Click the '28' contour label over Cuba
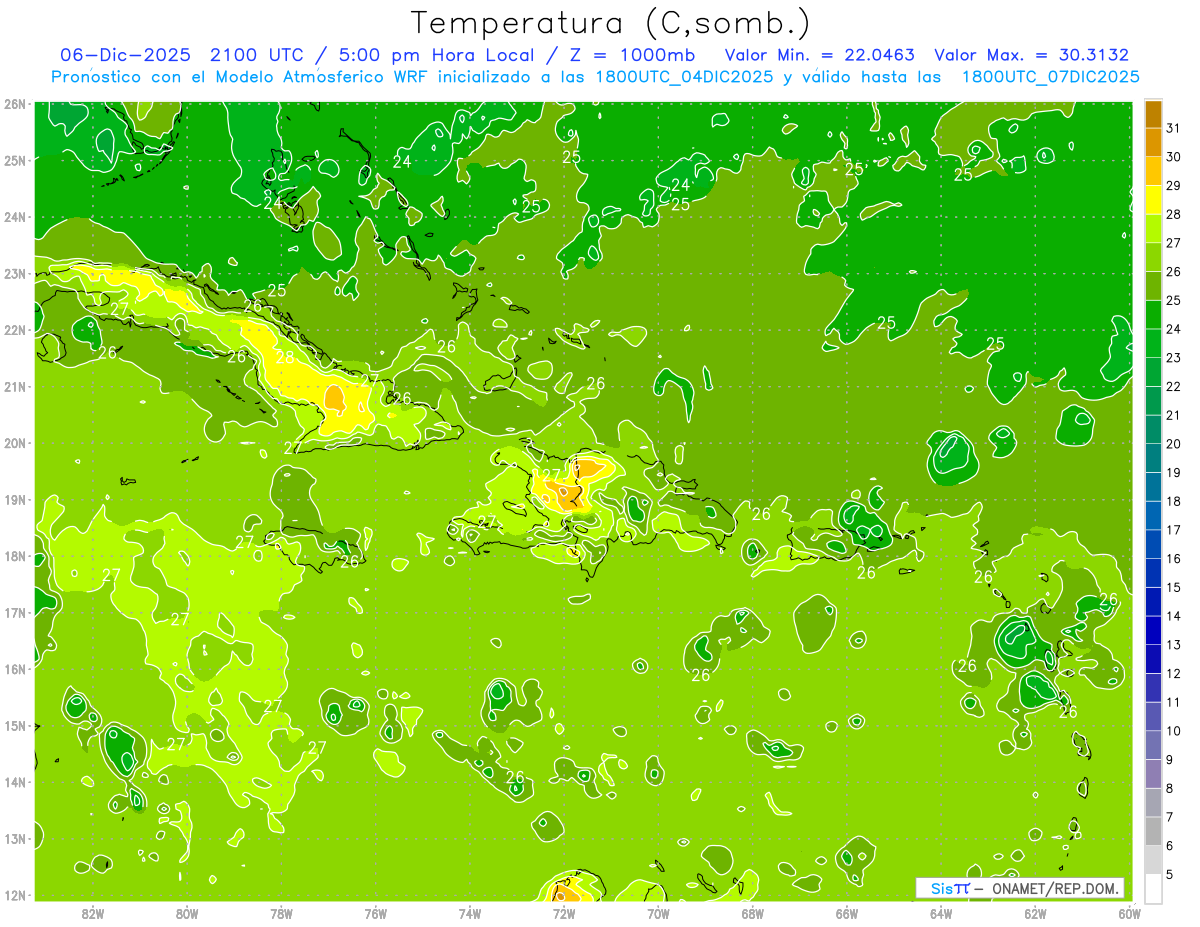 coord(285,357)
